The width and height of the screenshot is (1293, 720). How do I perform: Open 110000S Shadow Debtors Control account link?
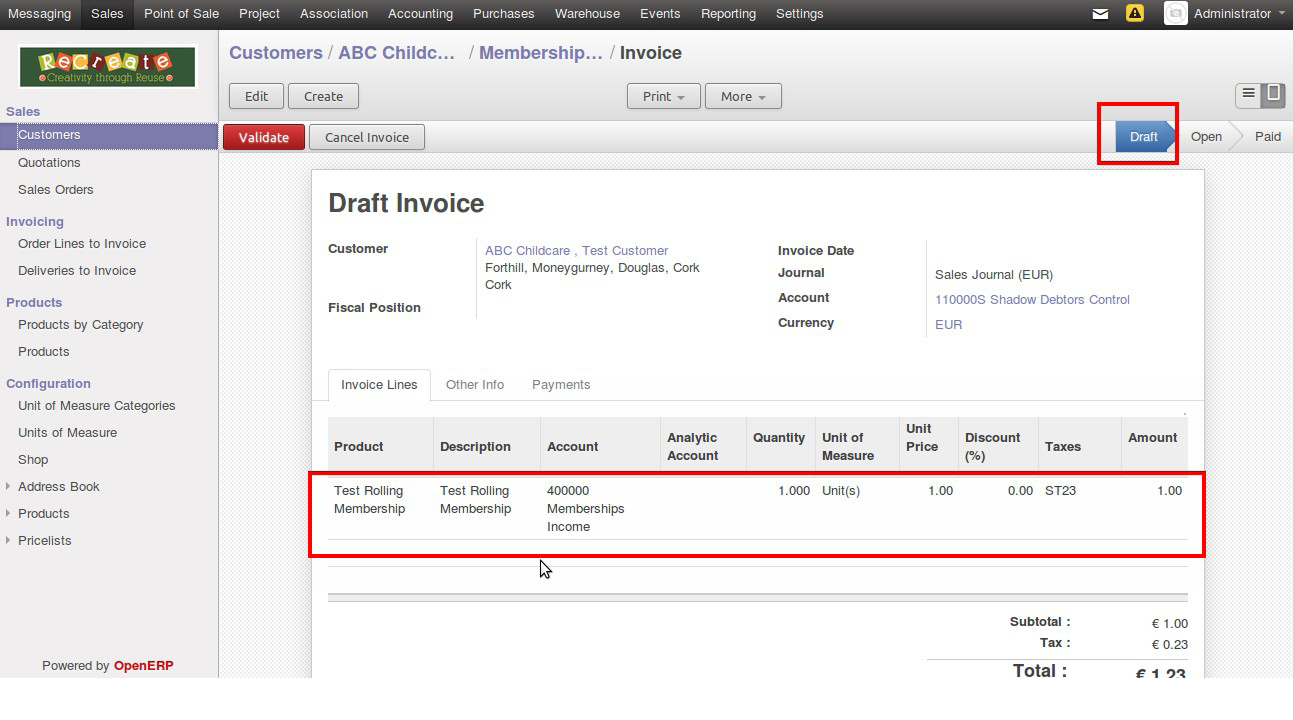coord(1032,300)
